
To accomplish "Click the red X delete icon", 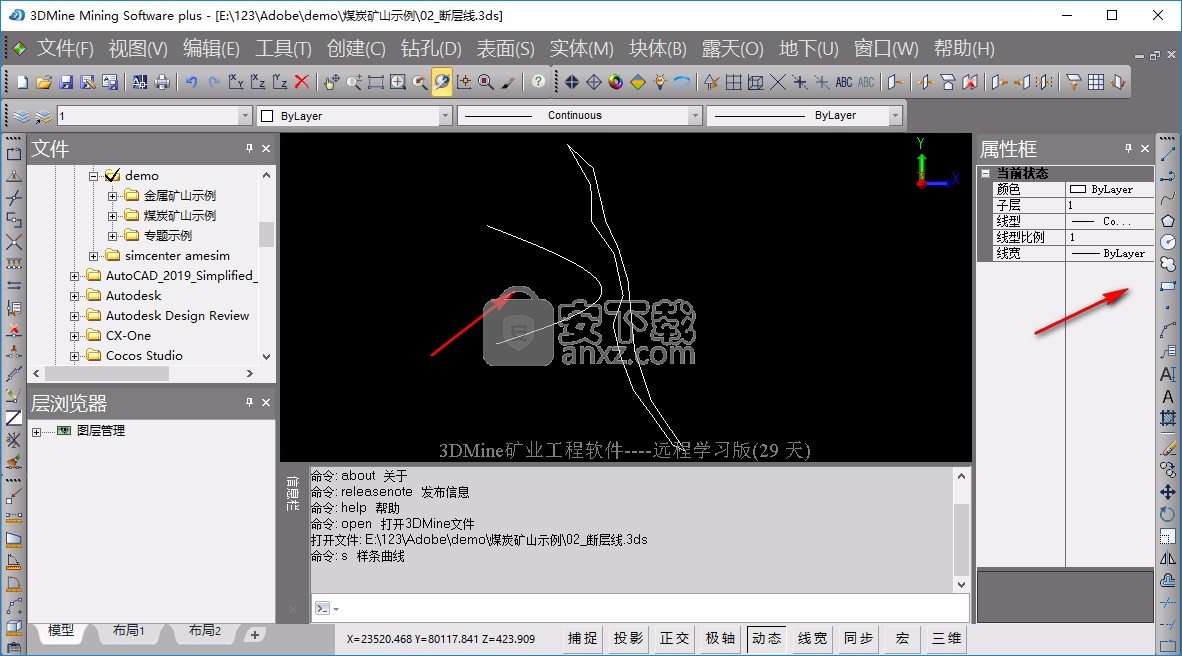I will point(302,82).
